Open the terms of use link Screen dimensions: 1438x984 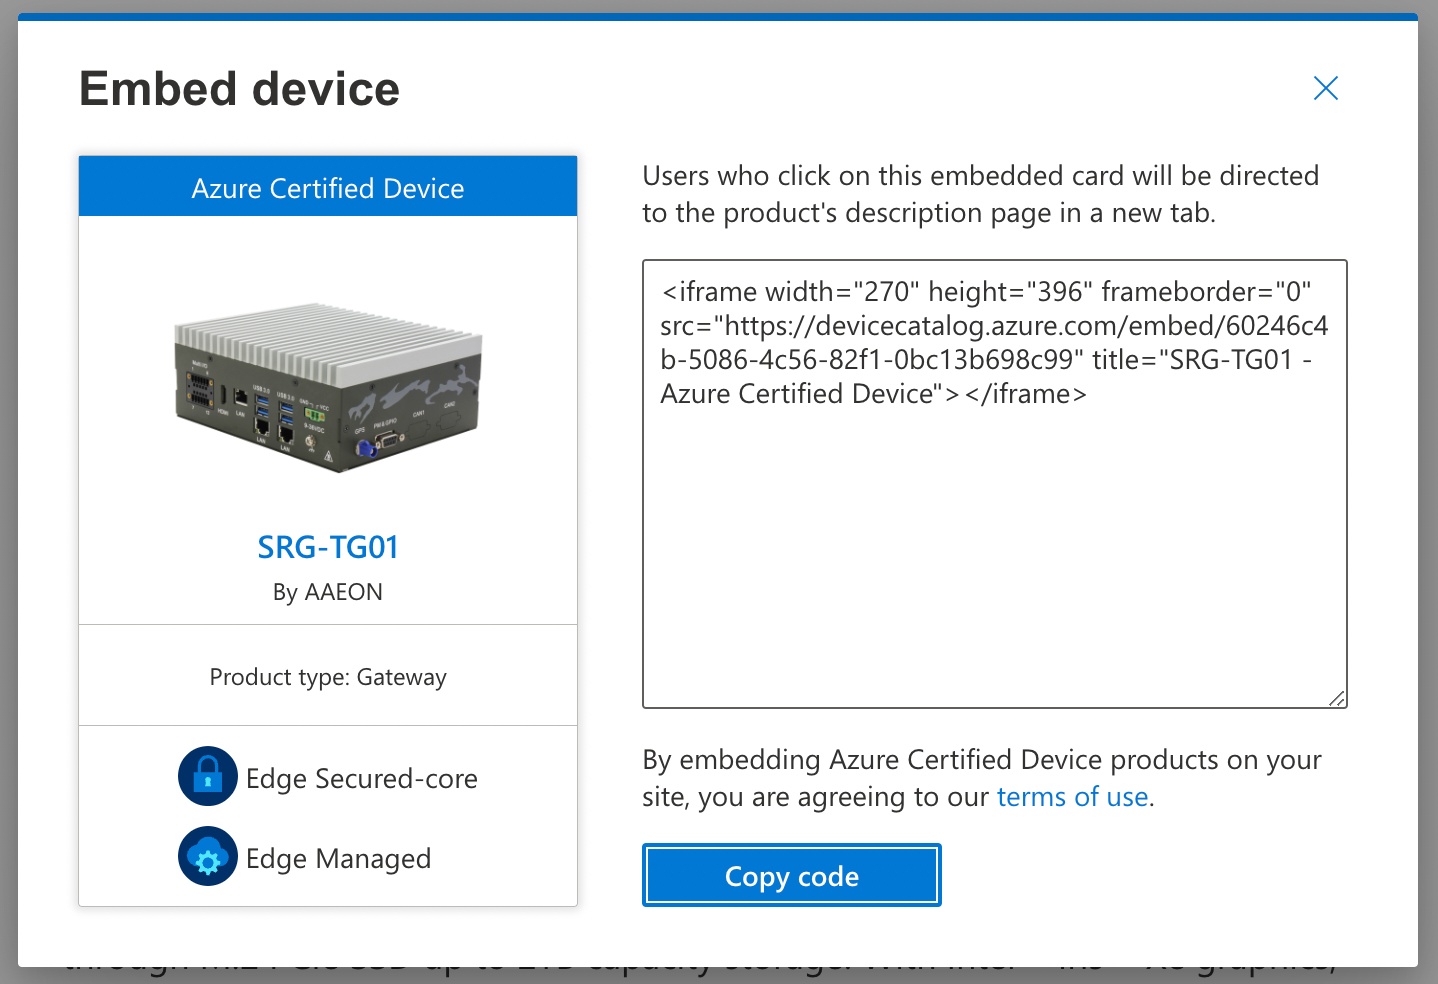(1072, 797)
